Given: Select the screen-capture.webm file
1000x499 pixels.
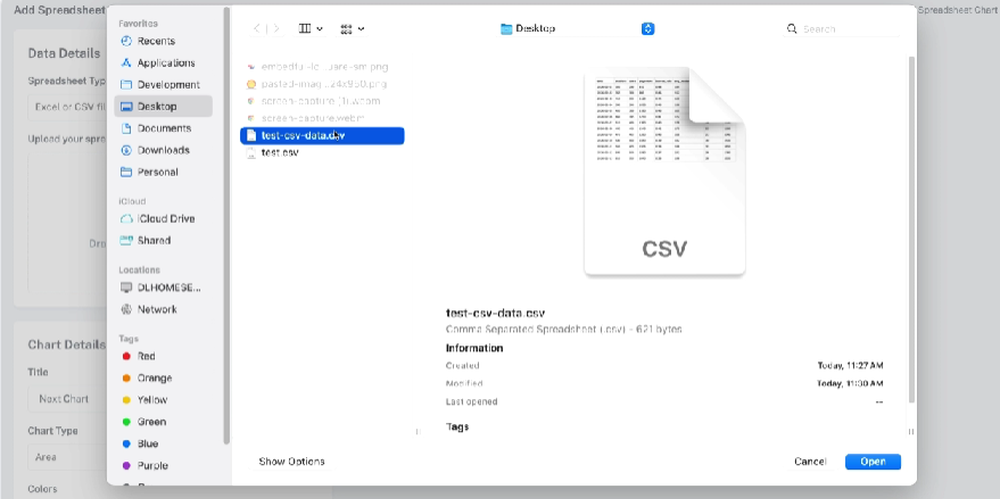Looking at the screenshot, I should (x=322, y=118).
